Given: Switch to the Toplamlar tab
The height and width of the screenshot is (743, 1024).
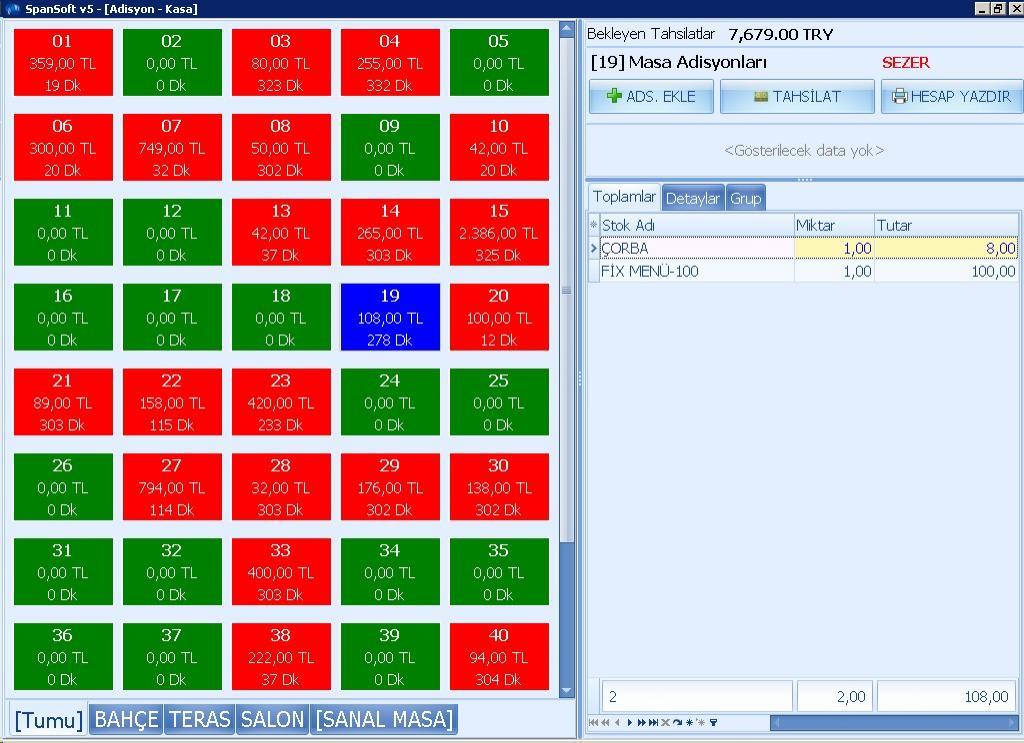Looking at the screenshot, I should pyautogui.click(x=624, y=197).
